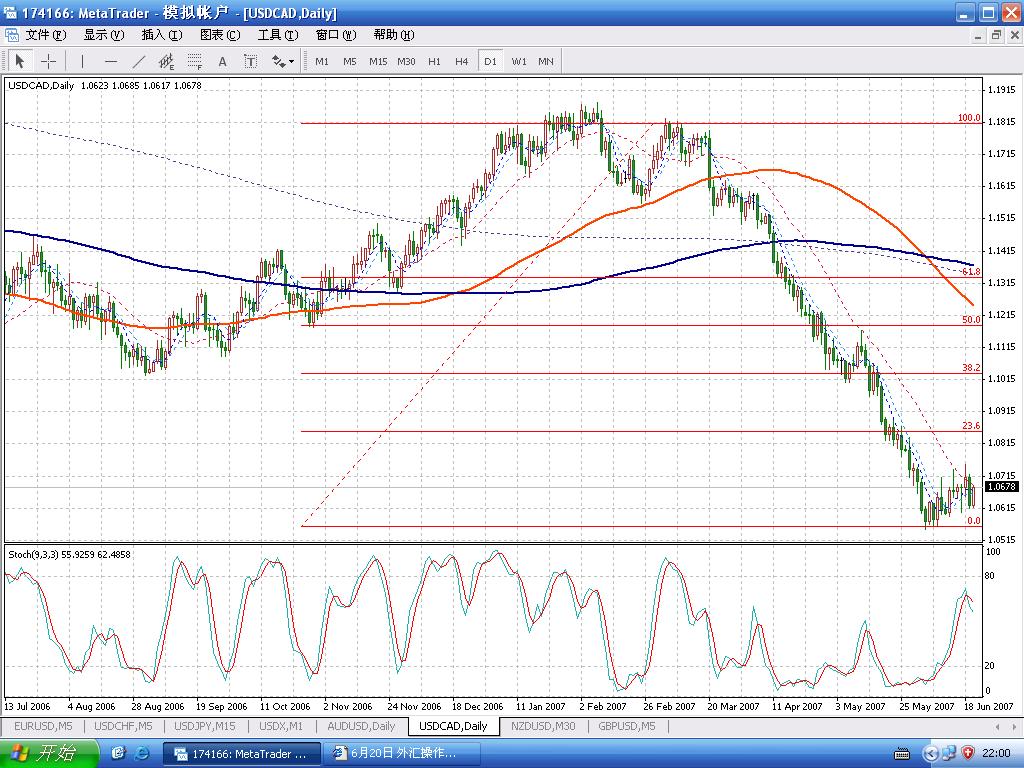The width and height of the screenshot is (1024, 768).
Task: Open the 插入 (Insert) menu
Action: 161,34
